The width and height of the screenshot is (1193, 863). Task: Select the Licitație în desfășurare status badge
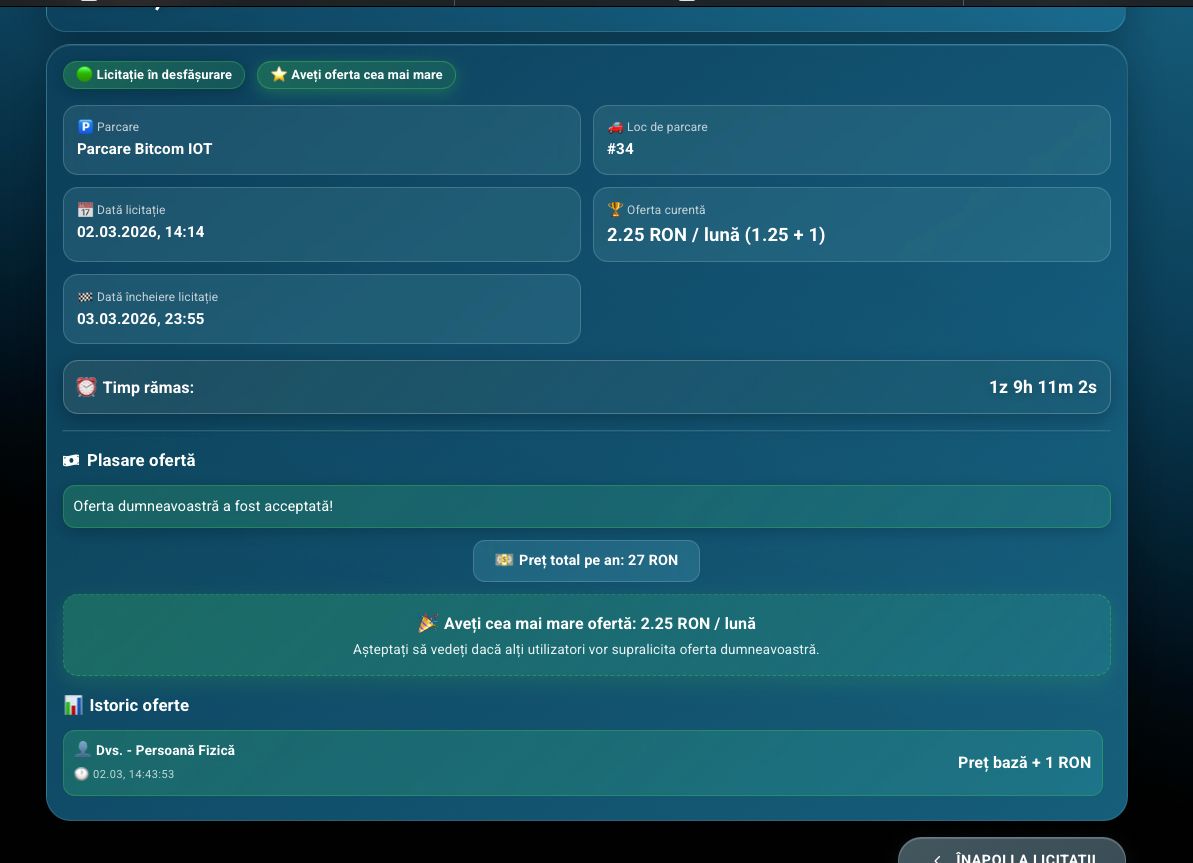(154, 75)
